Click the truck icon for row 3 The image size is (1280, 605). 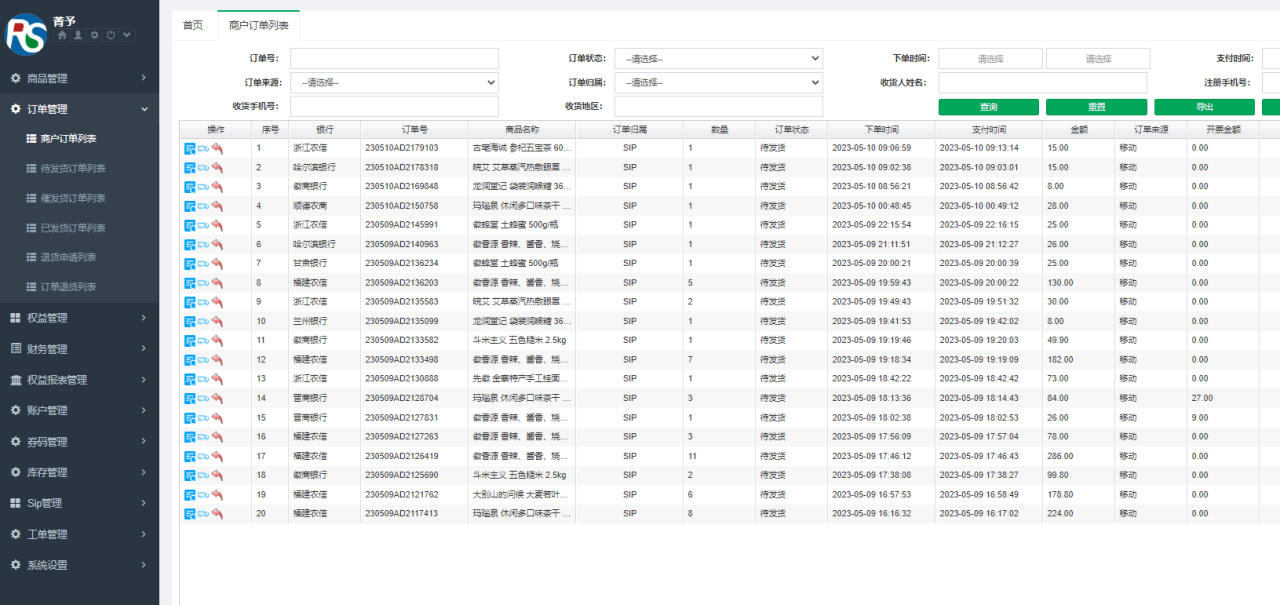(x=203, y=186)
